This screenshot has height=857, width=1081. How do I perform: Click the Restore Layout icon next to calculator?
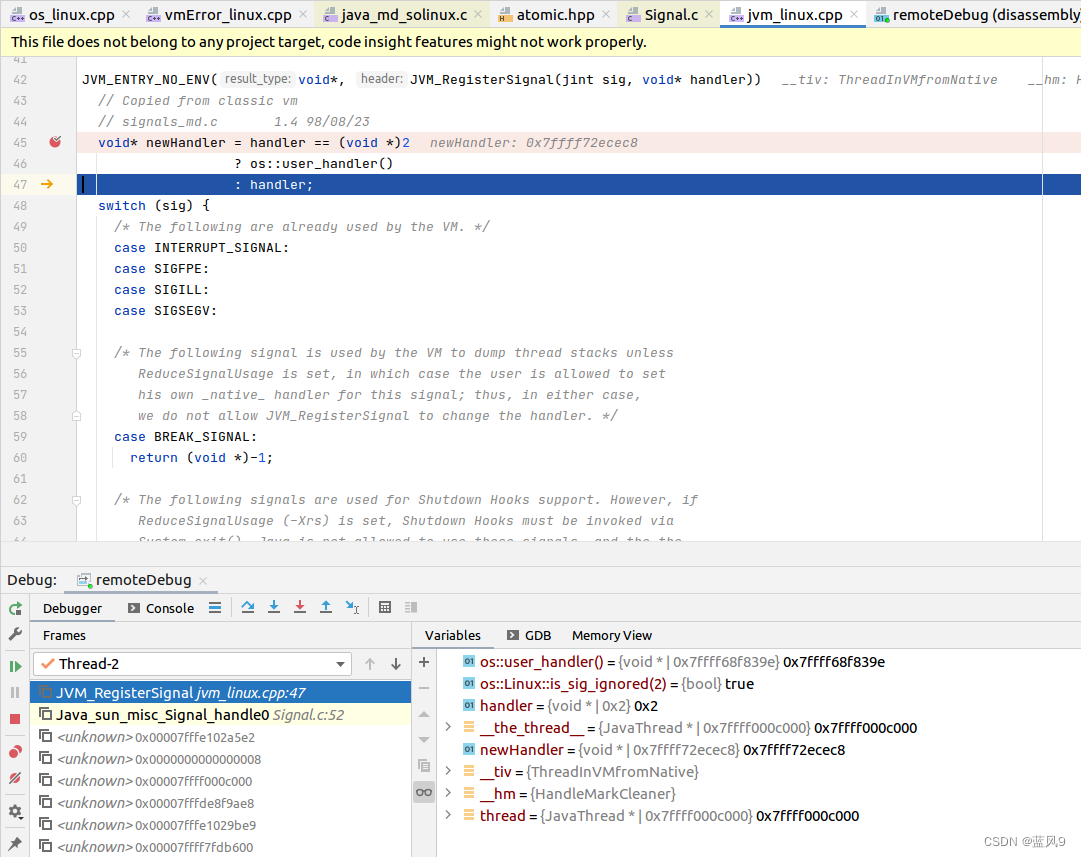412,607
